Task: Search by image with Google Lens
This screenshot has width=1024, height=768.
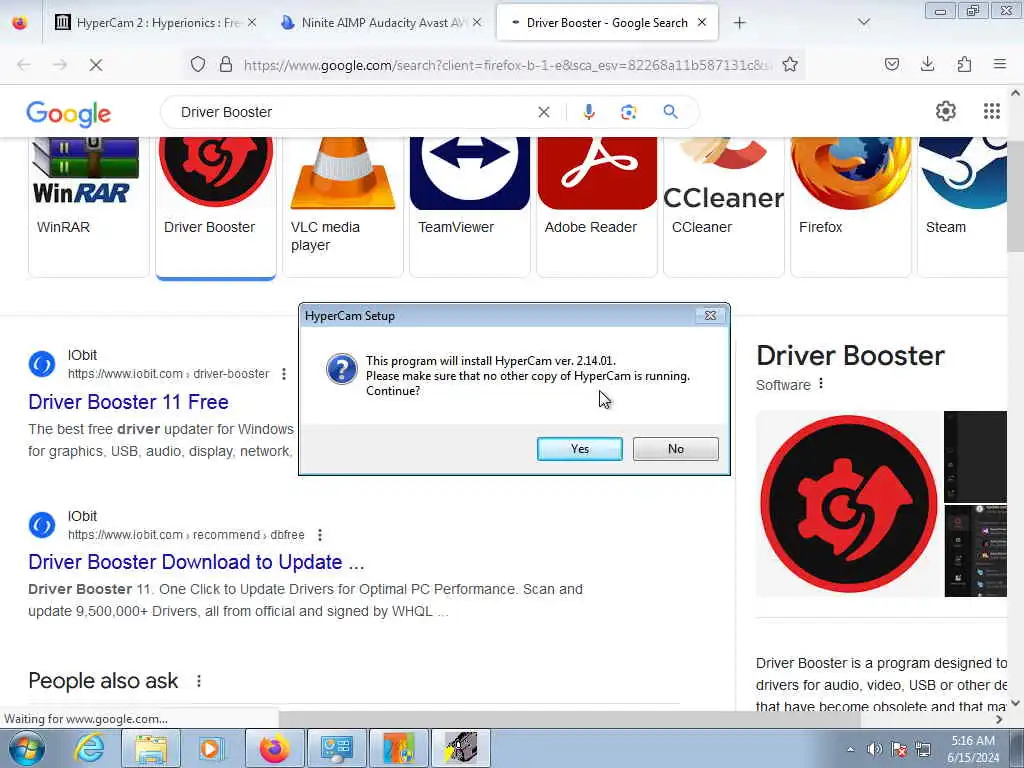Action: coord(628,112)
